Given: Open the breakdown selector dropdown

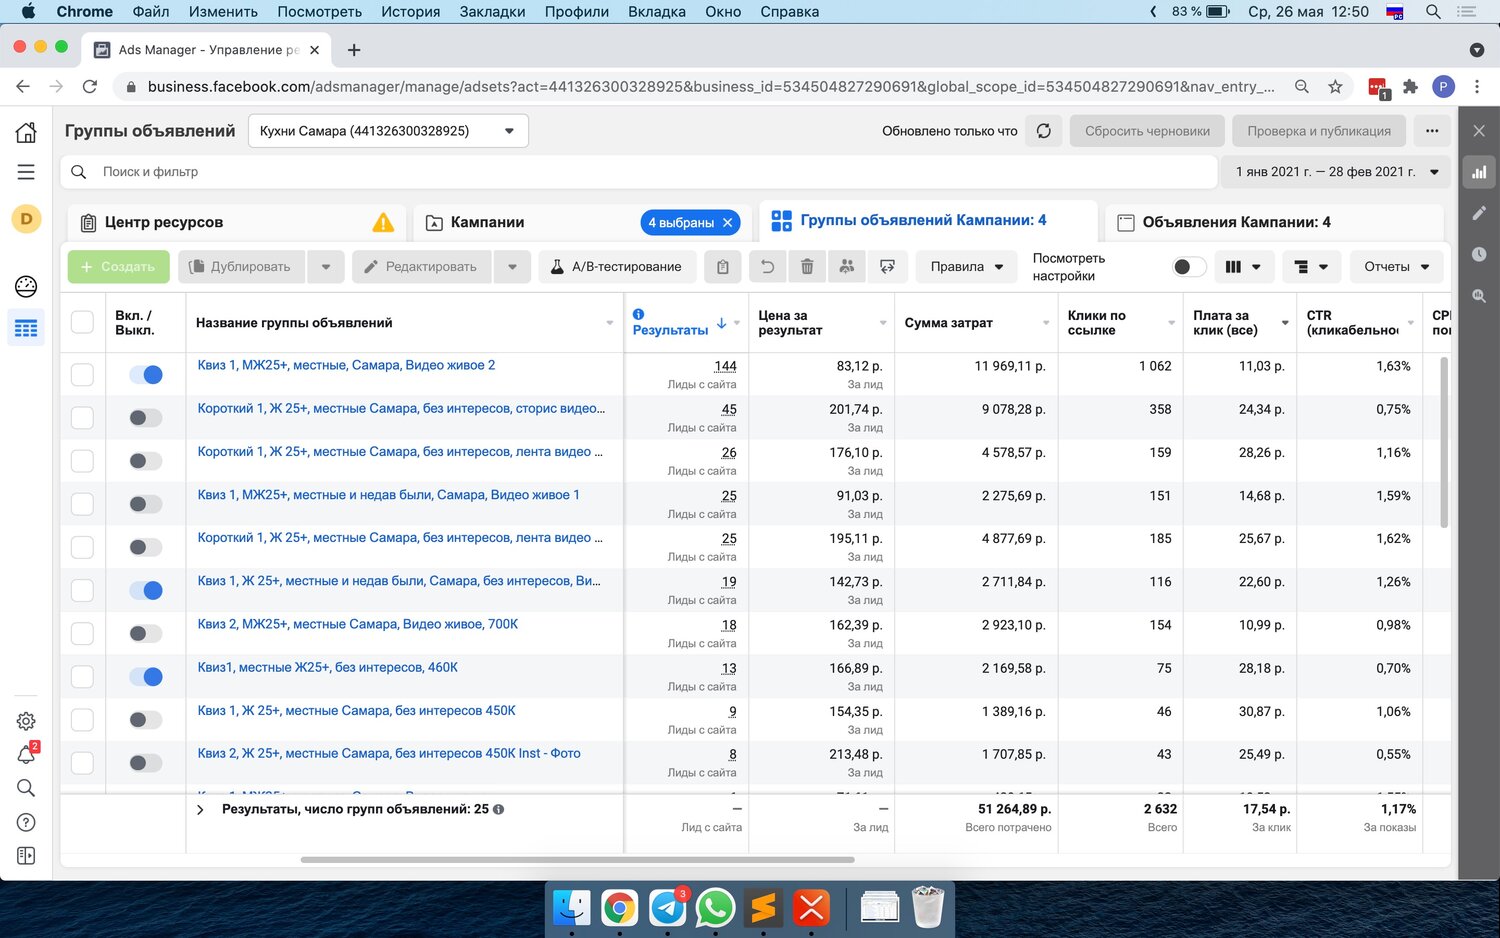Looking at the screenshot, I should tap(1311, 267).
